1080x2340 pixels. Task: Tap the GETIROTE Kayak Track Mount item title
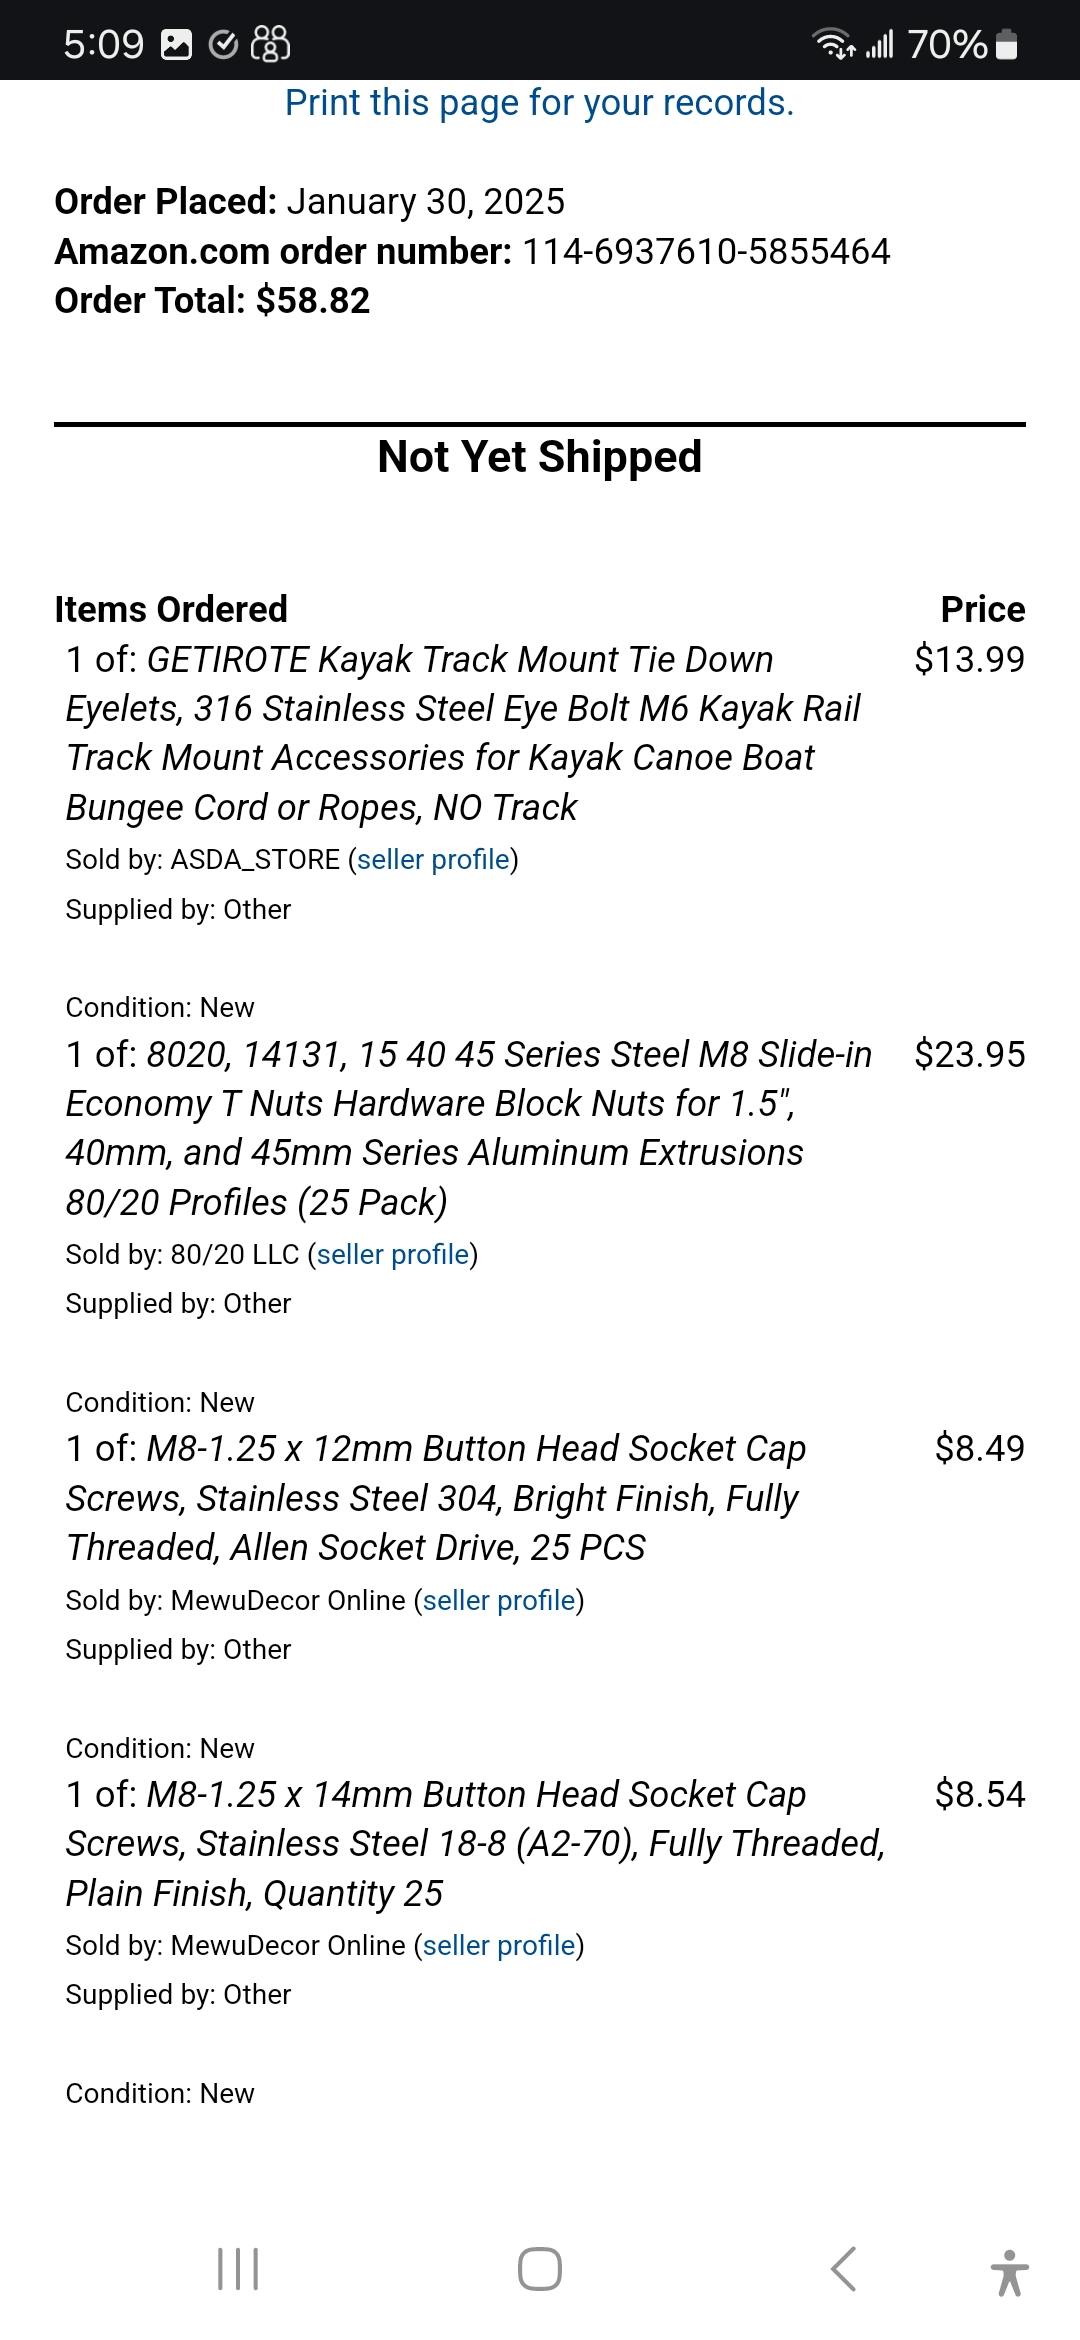[462, 733]
